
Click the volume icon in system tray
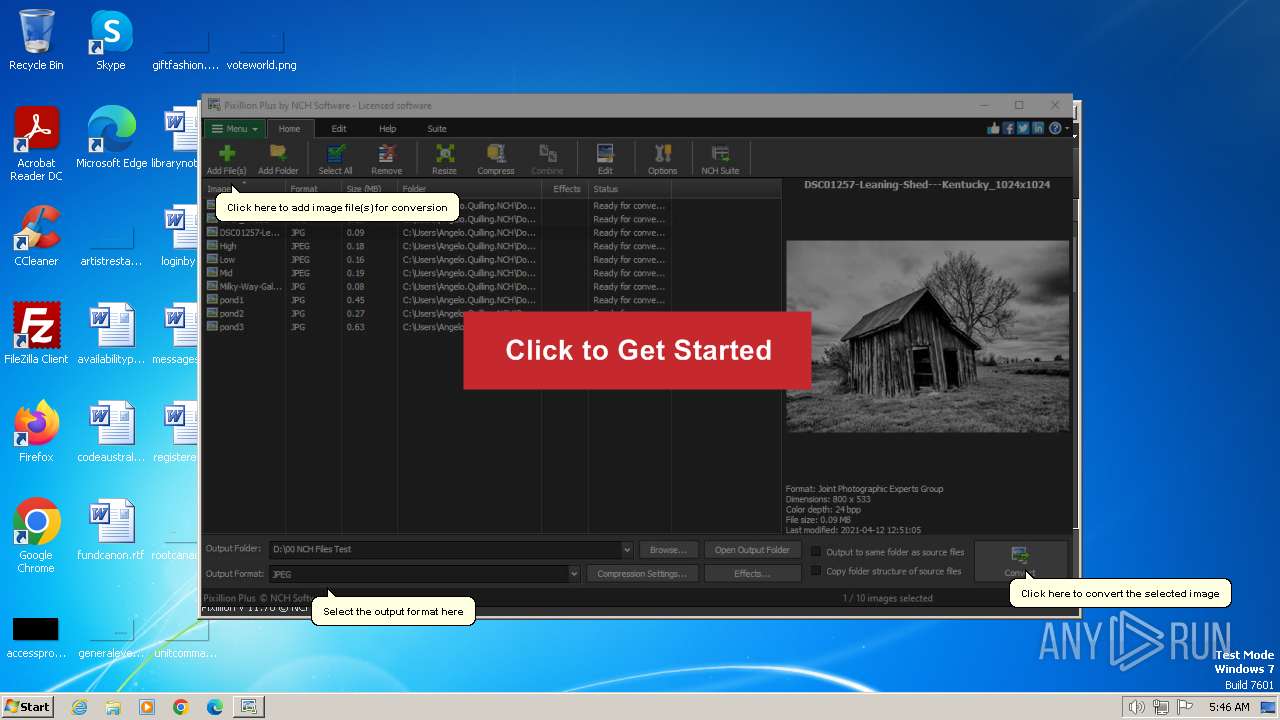point(1136,707)
